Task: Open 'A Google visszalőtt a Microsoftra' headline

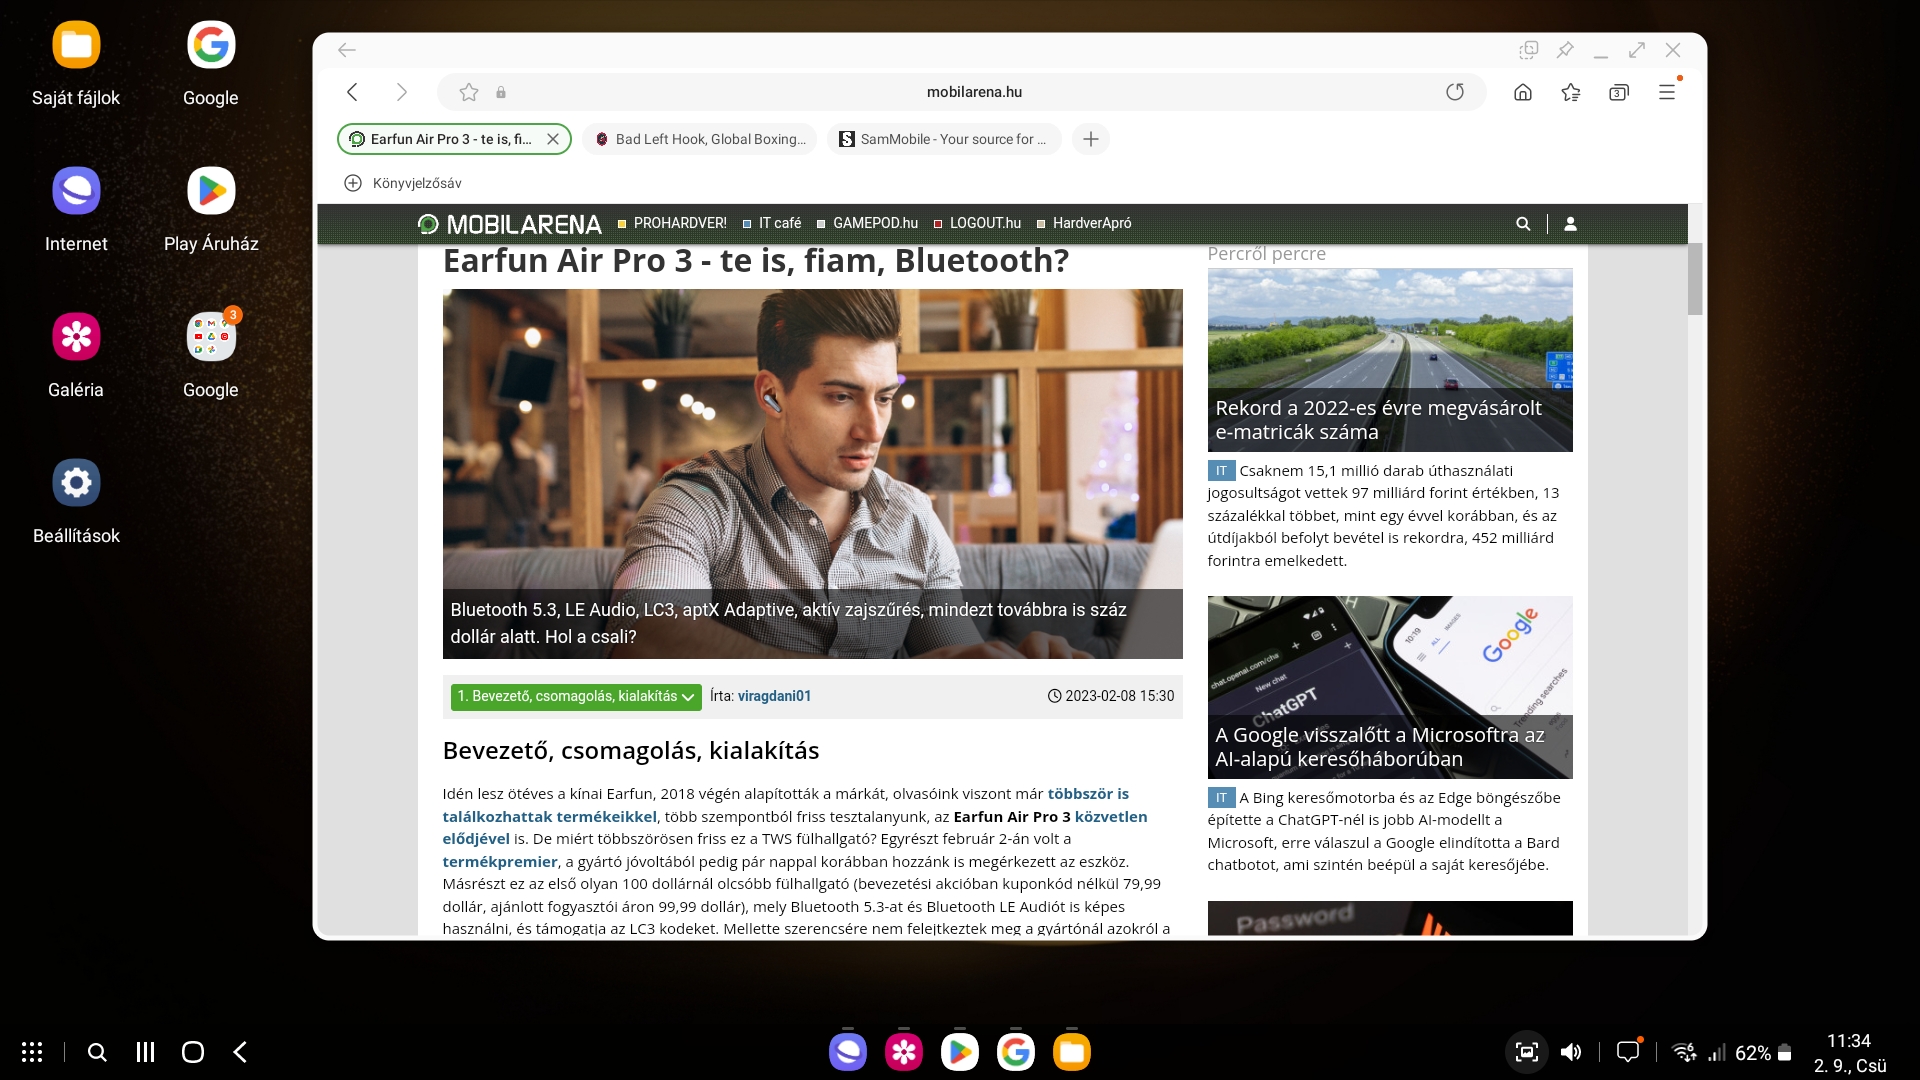Action: [1380, 747]
